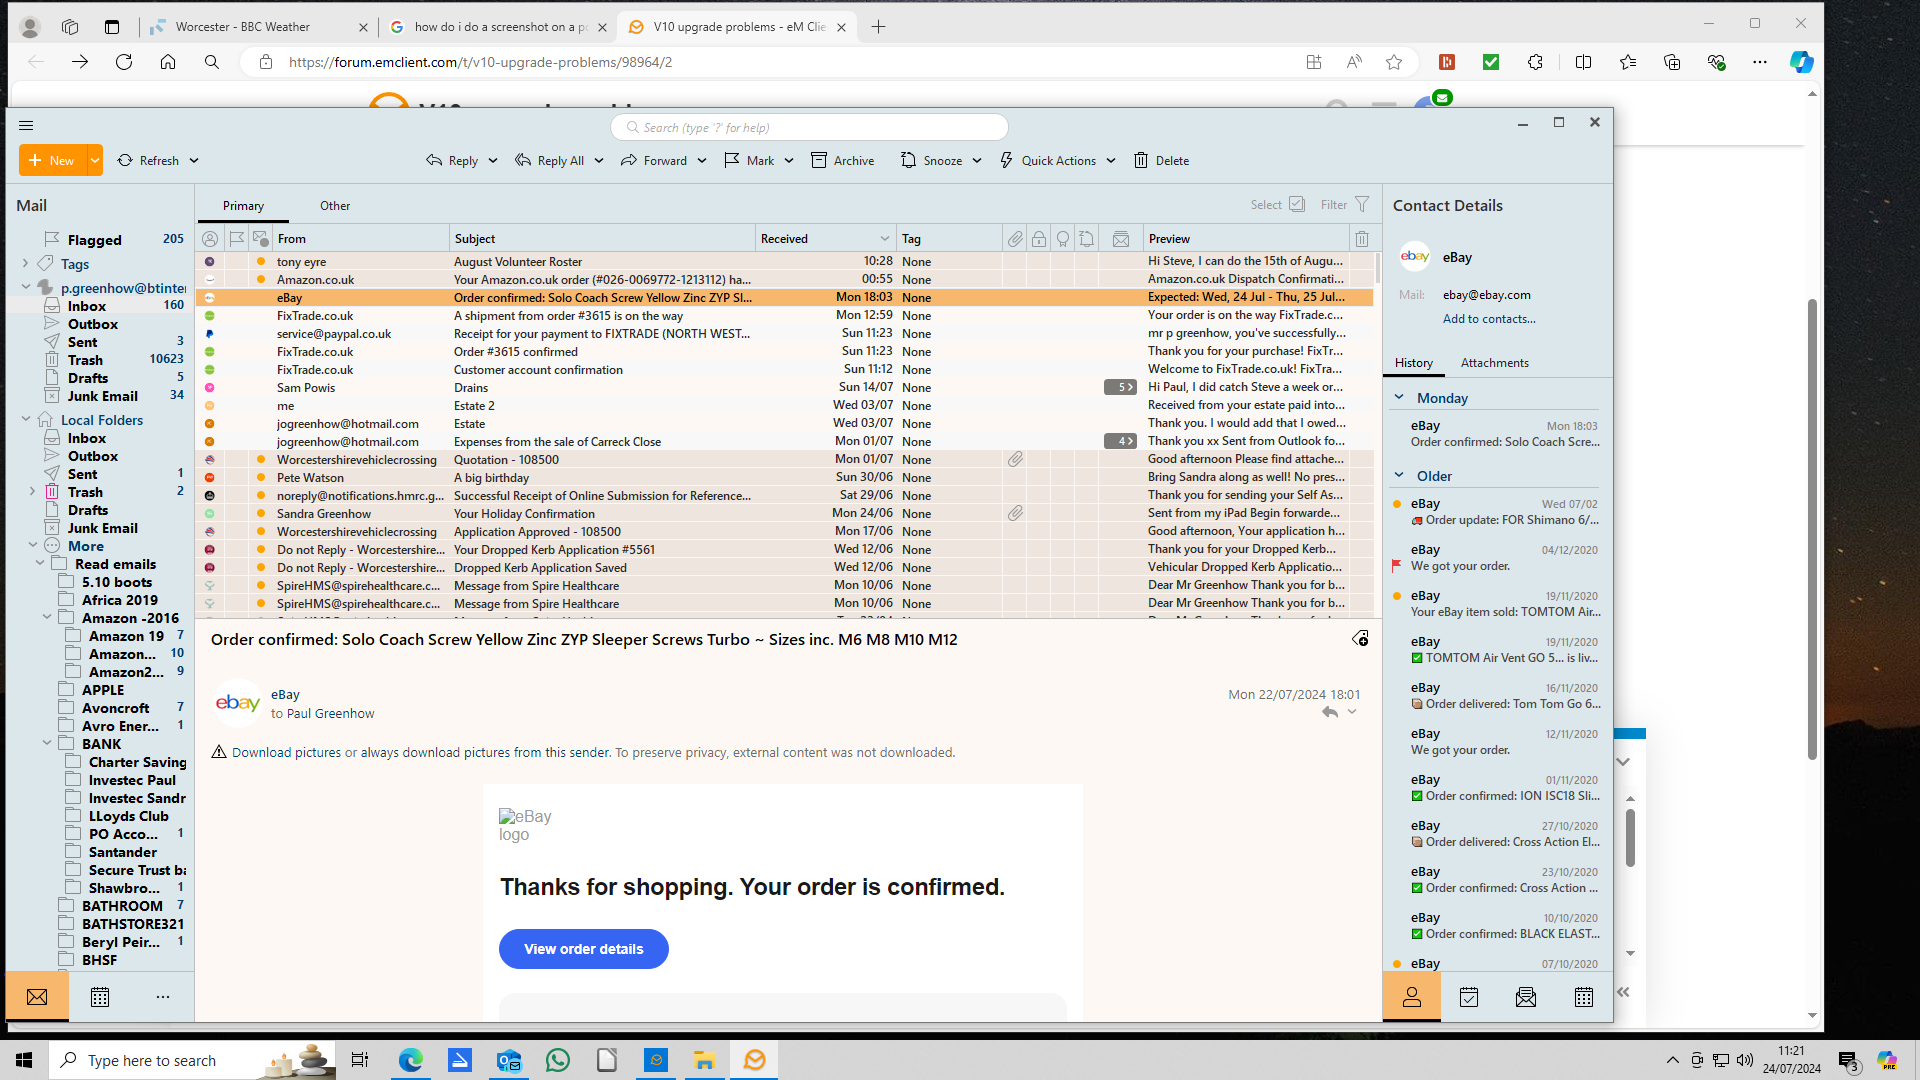1920x1080 pixels.
Task: Collapse the Monday history group
Action: [x=1399, y=397]
